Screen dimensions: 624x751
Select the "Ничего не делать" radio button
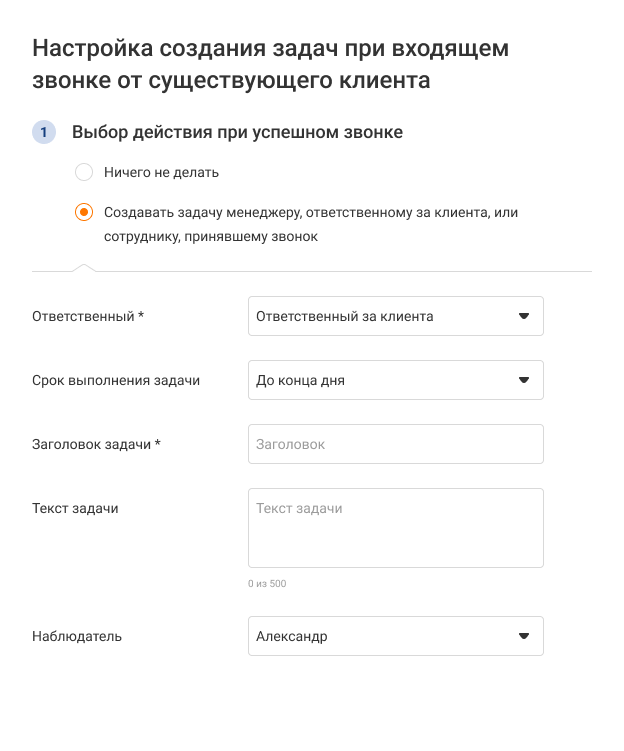84,172
